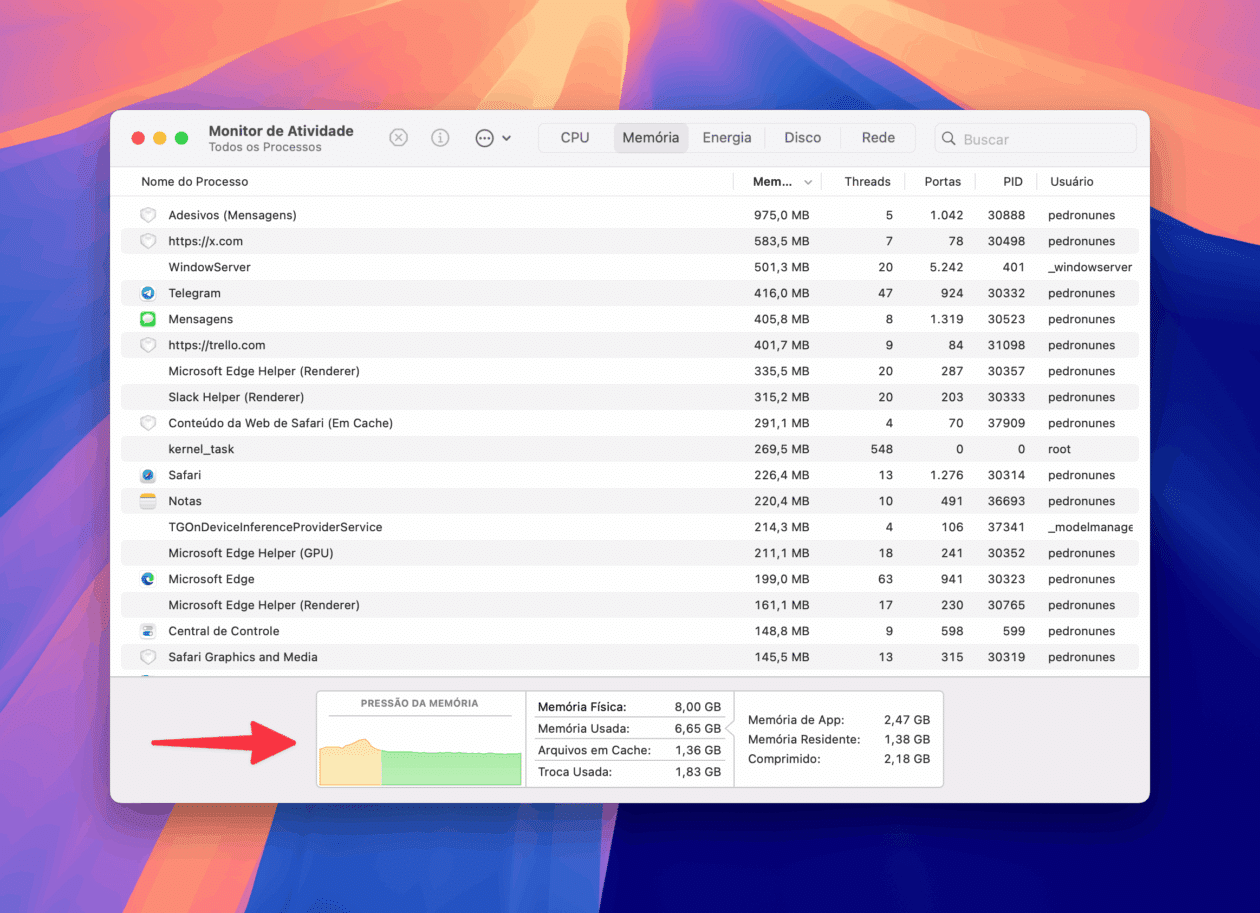Switch to the Disco tab
This screenshot has width=1260, height=913.
point(803,138)
